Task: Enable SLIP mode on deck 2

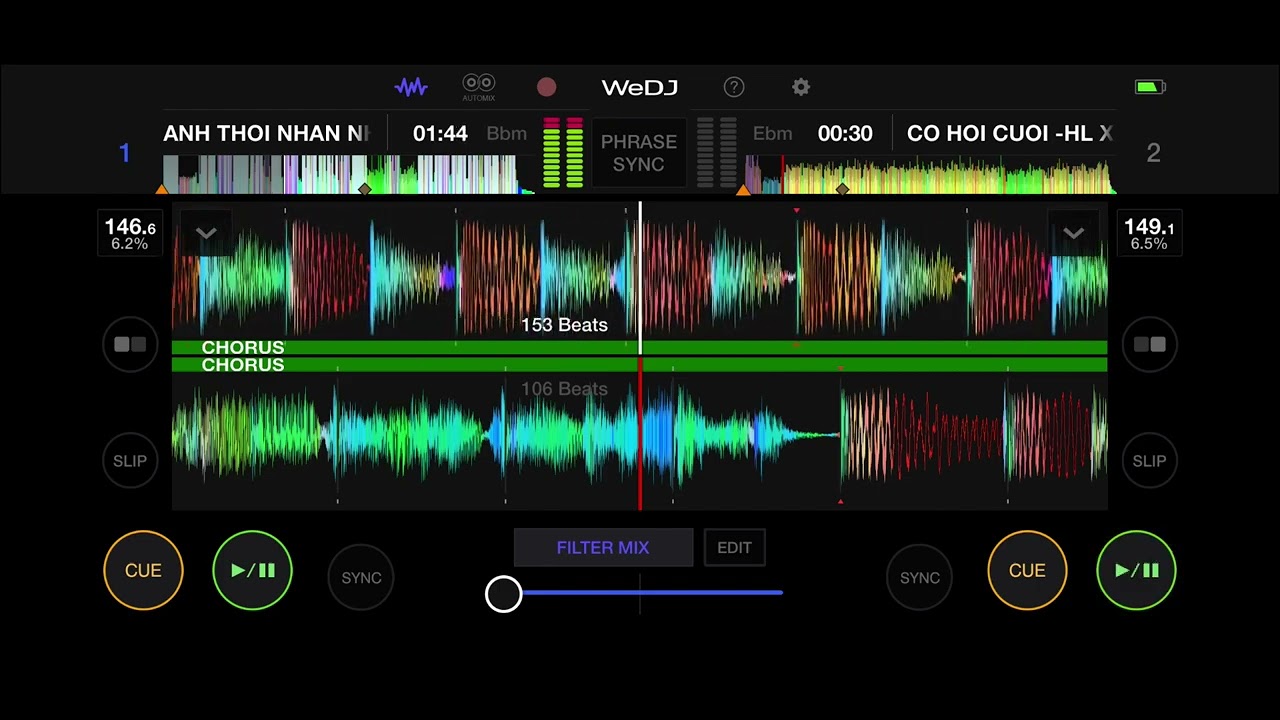Action: [x=1149, y=461]
